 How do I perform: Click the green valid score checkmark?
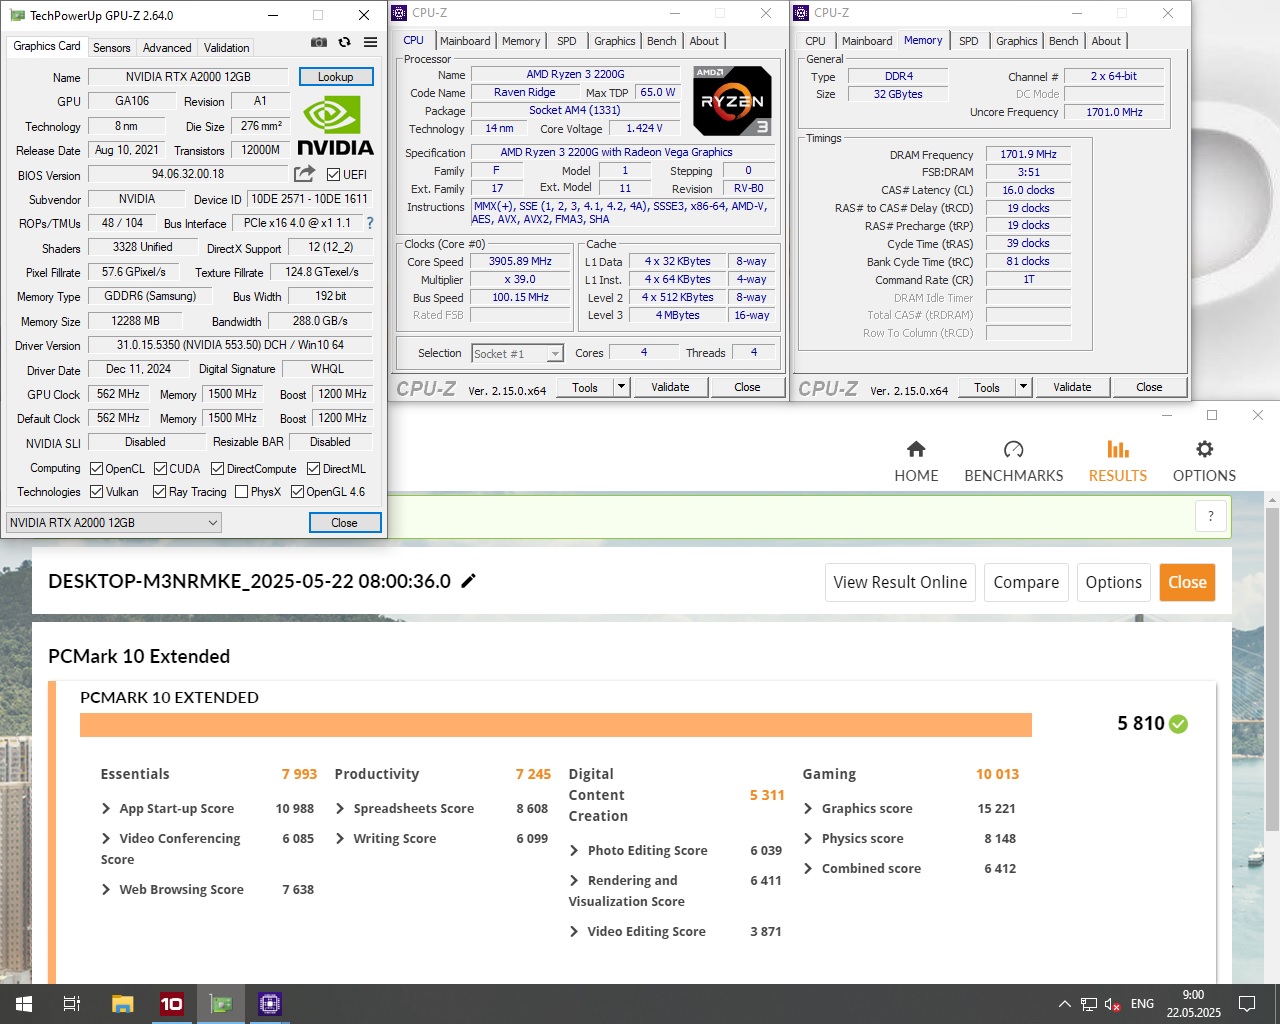click(x=1179, y=724)
